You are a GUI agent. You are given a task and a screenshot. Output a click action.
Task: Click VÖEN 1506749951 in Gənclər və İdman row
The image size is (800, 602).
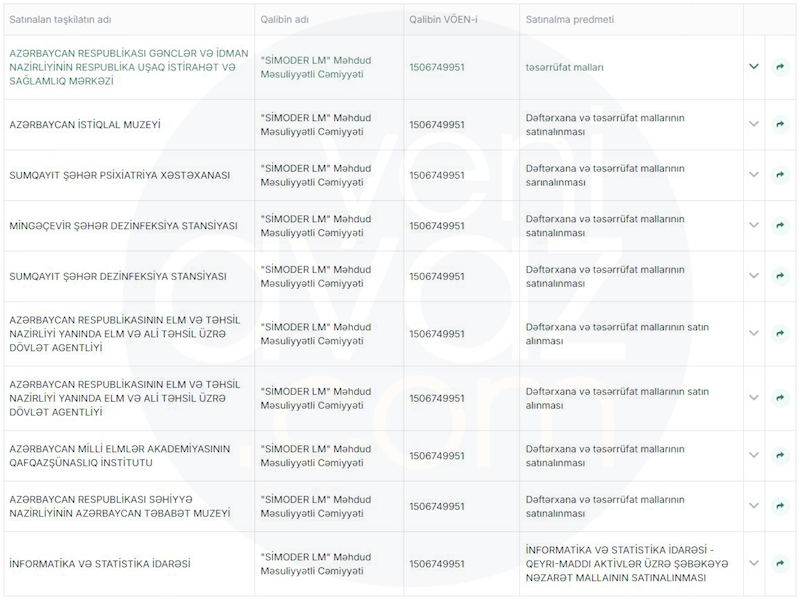tap(437, 67)
